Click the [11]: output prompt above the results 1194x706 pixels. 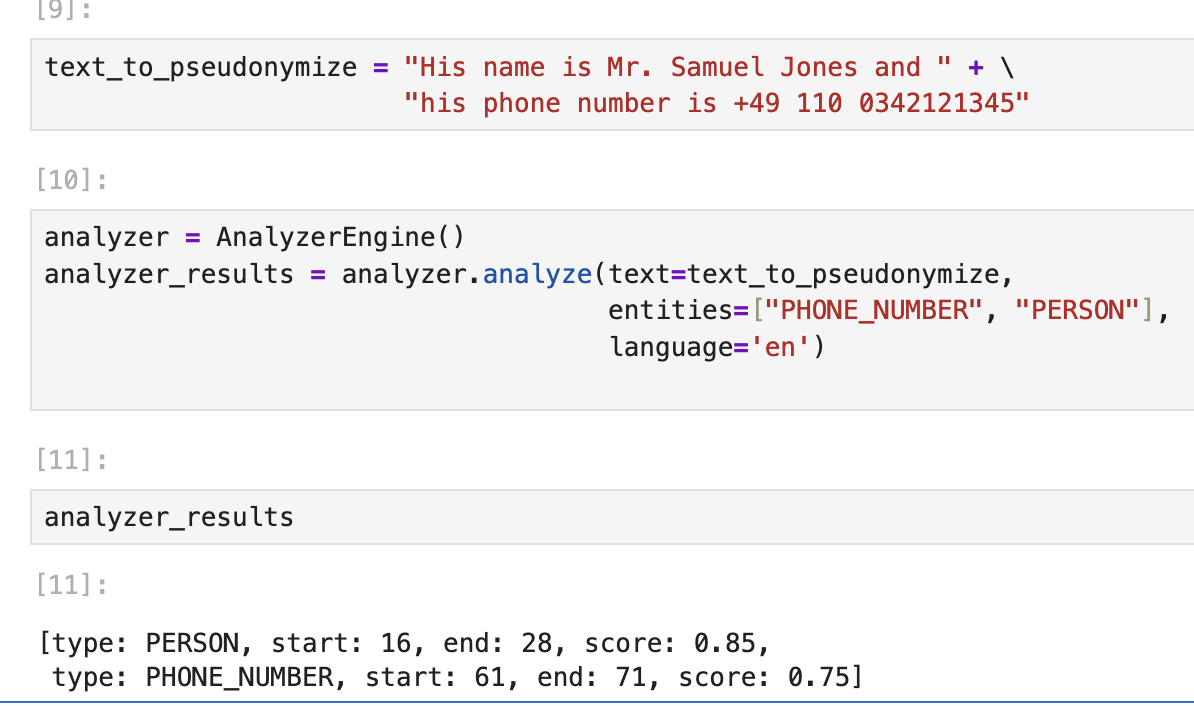72,585
